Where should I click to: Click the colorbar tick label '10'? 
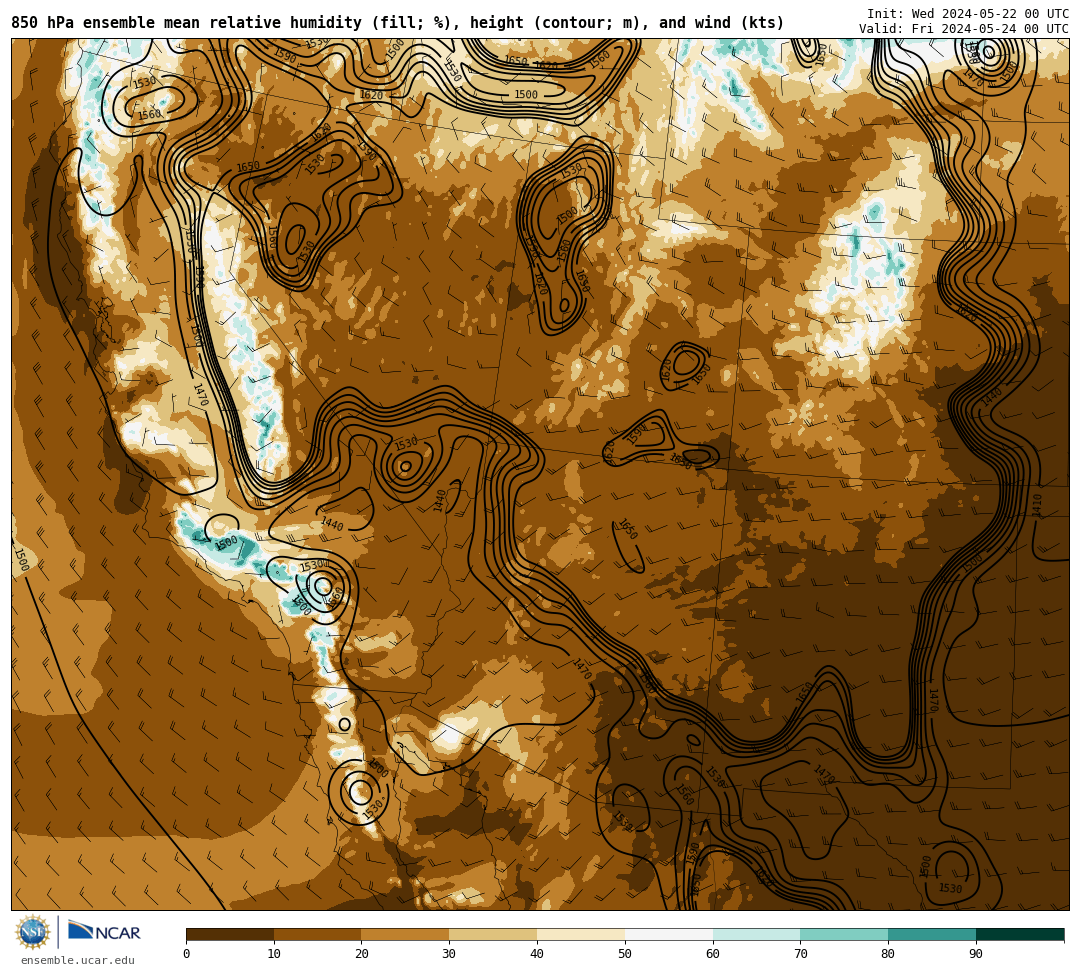tap(274, 954)
